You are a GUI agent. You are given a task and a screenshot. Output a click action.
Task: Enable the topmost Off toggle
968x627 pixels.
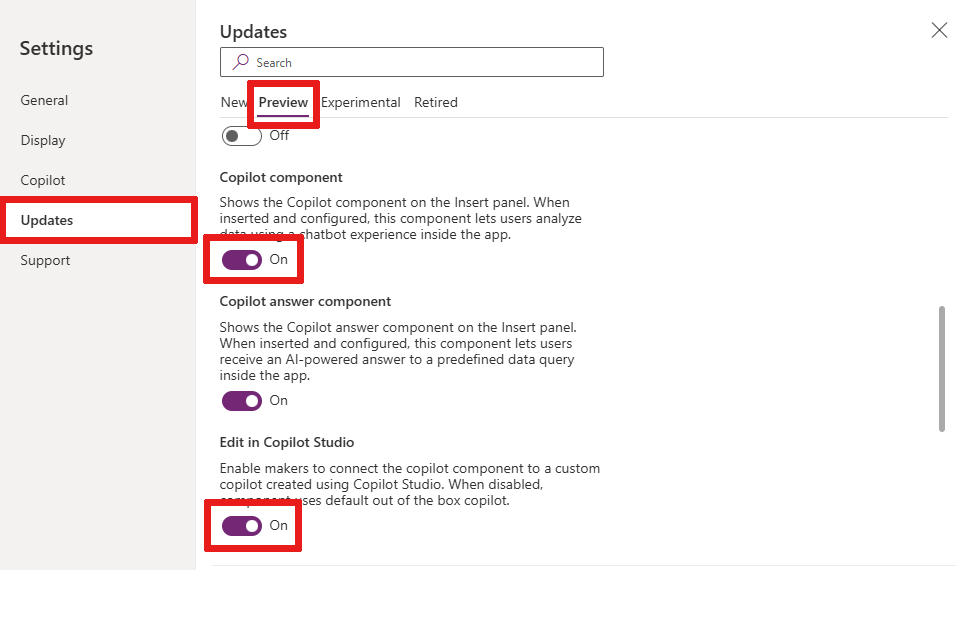[241, 135]
